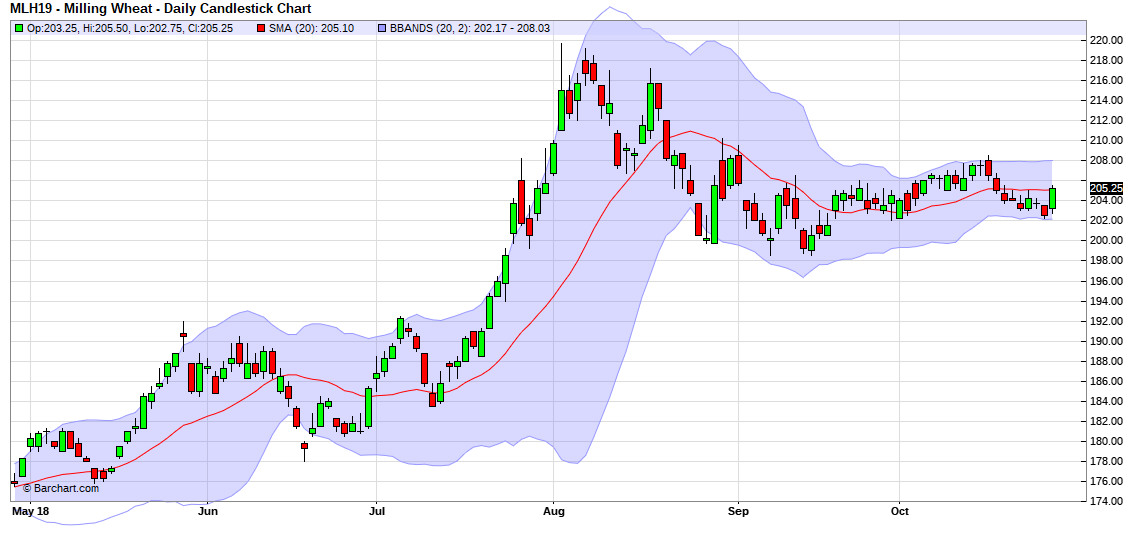The image size is (1128, 542).
Task: Click the Aug marker on time axis
Action: click(x=553, y=511)
